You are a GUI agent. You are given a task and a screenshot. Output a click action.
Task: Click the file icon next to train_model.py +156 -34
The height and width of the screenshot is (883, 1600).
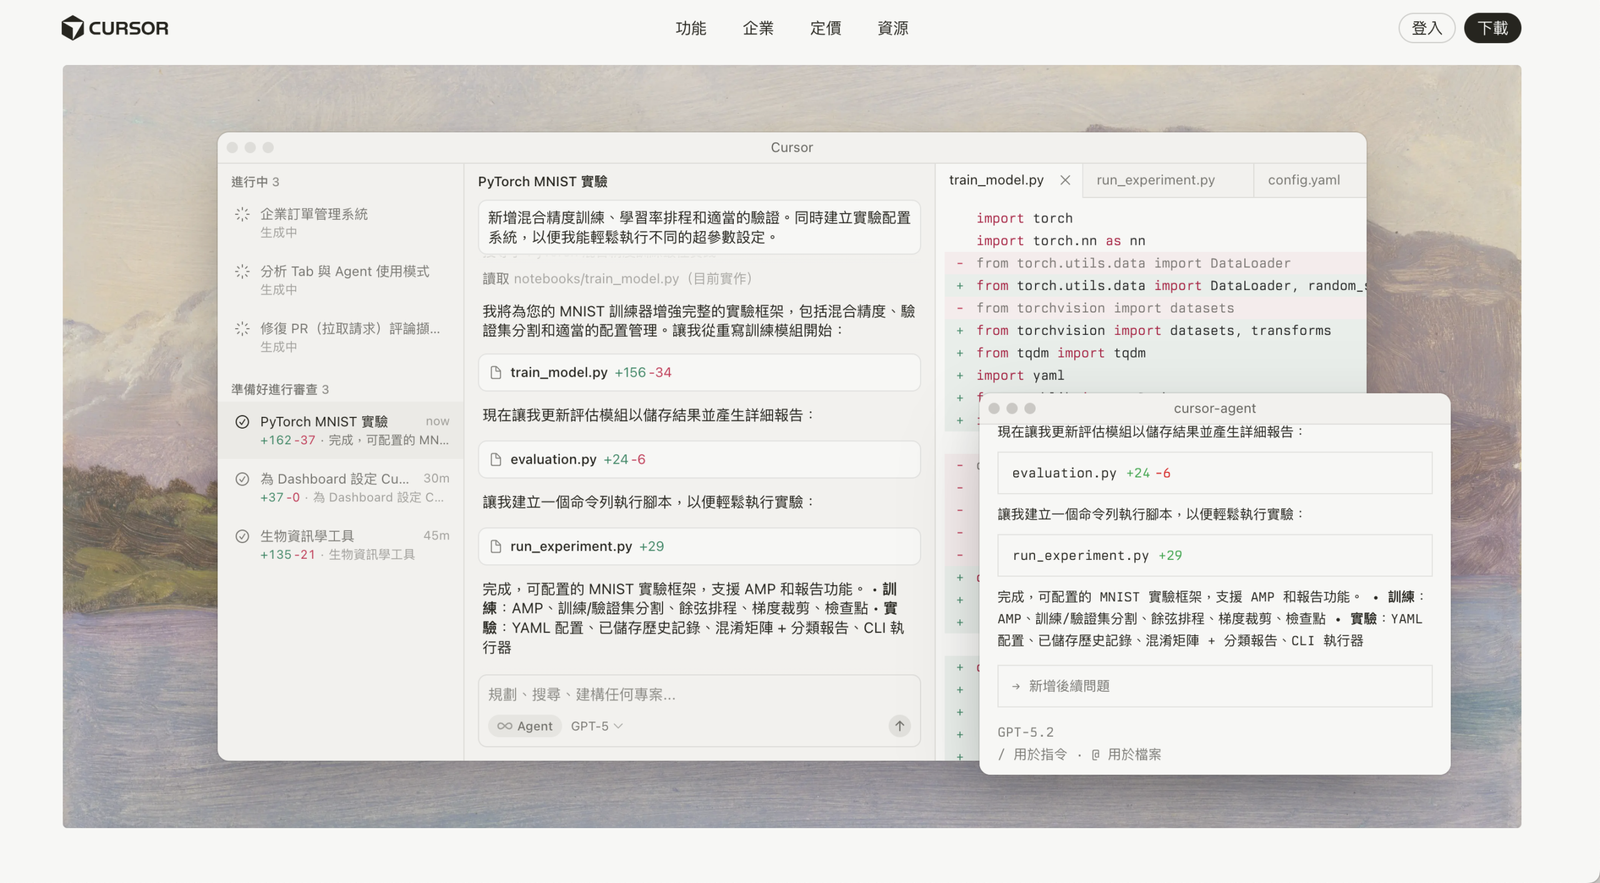pyautogui.click(x=496, y=373)
